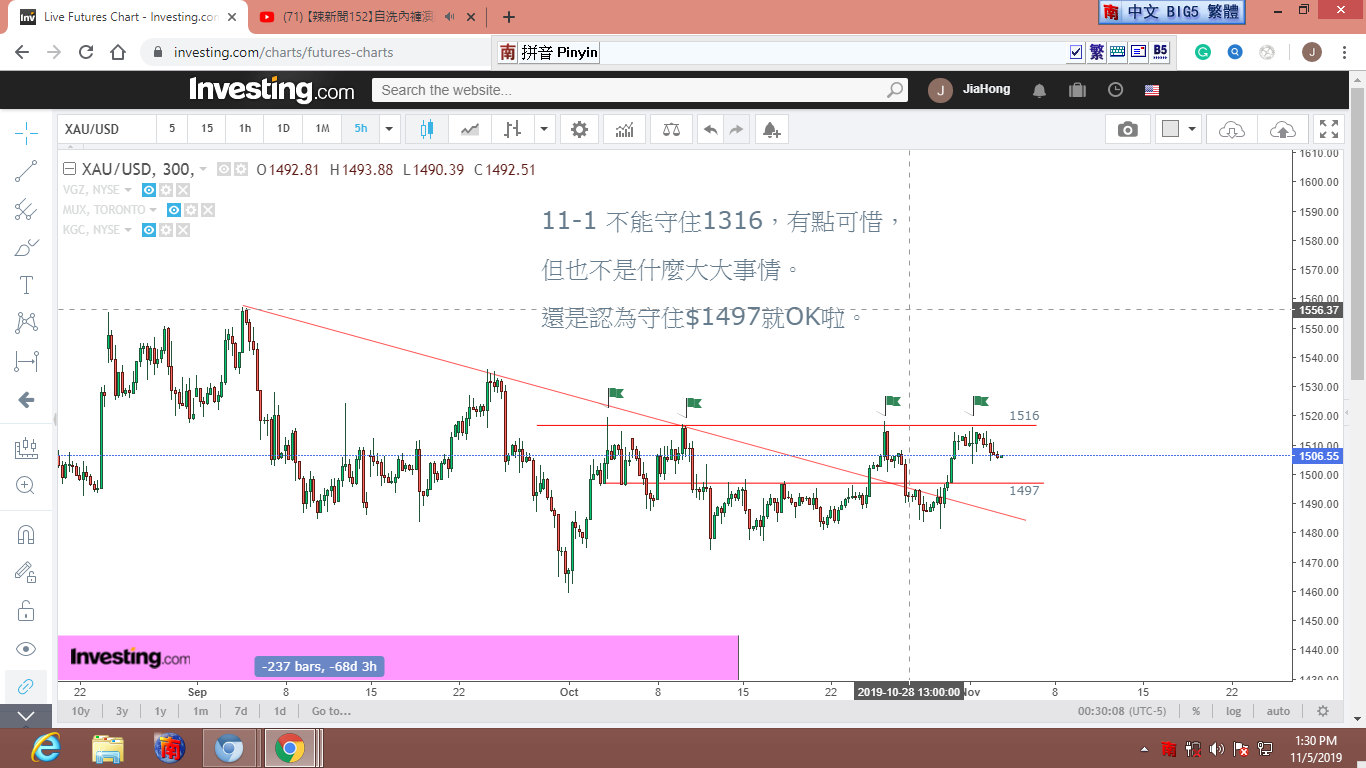Viewport: 1366px width, 768px height.
Task: Open the chart type dropdown arrow
Action: point(544,129)
